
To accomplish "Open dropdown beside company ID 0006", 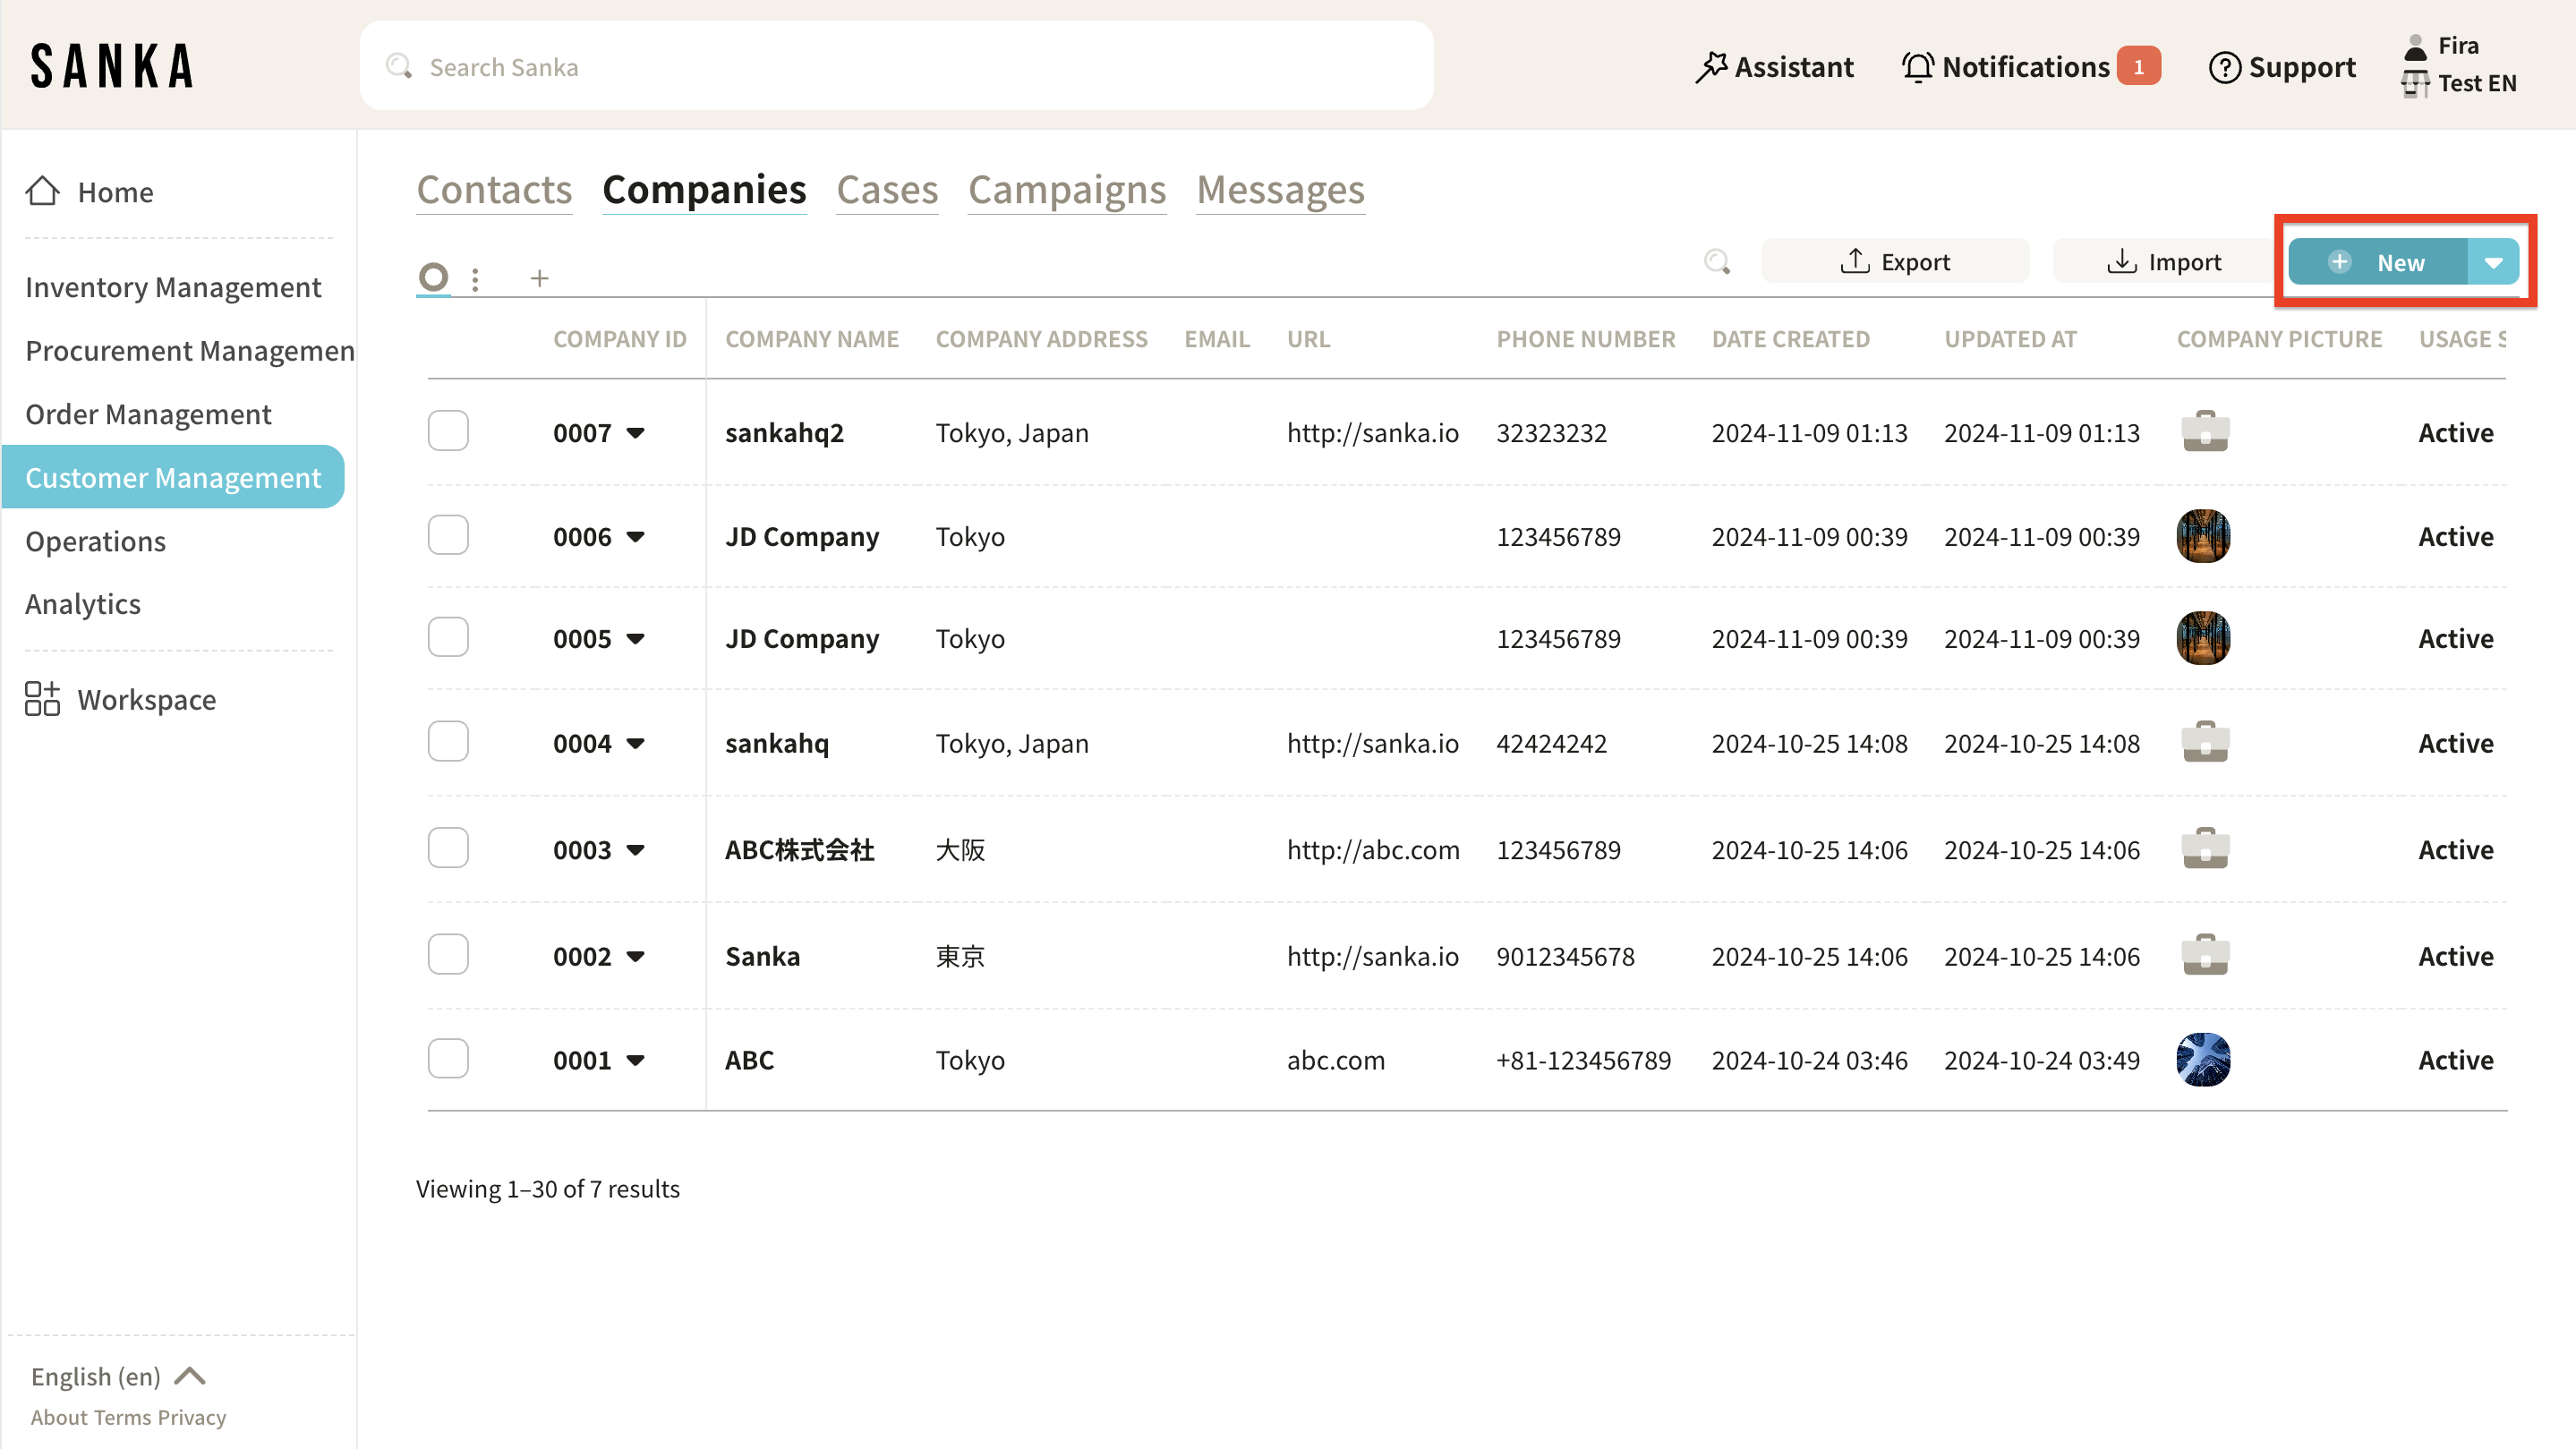I will pos(635,537).
